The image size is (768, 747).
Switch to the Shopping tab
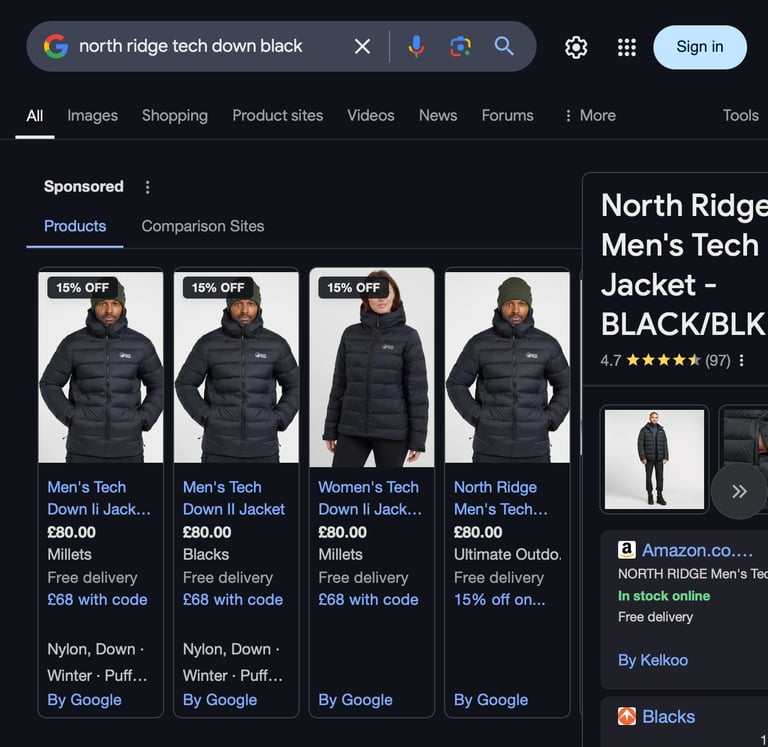[175, 116]
